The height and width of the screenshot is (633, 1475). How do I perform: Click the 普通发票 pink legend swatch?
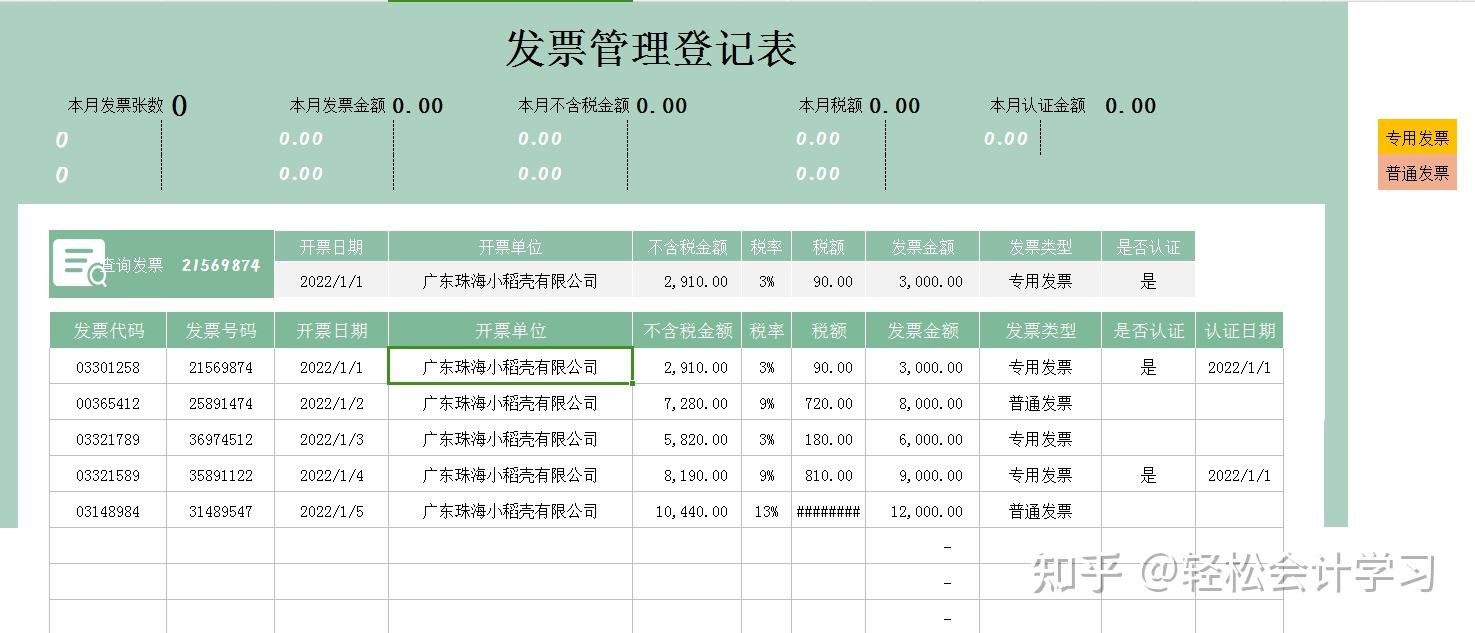1417,171
